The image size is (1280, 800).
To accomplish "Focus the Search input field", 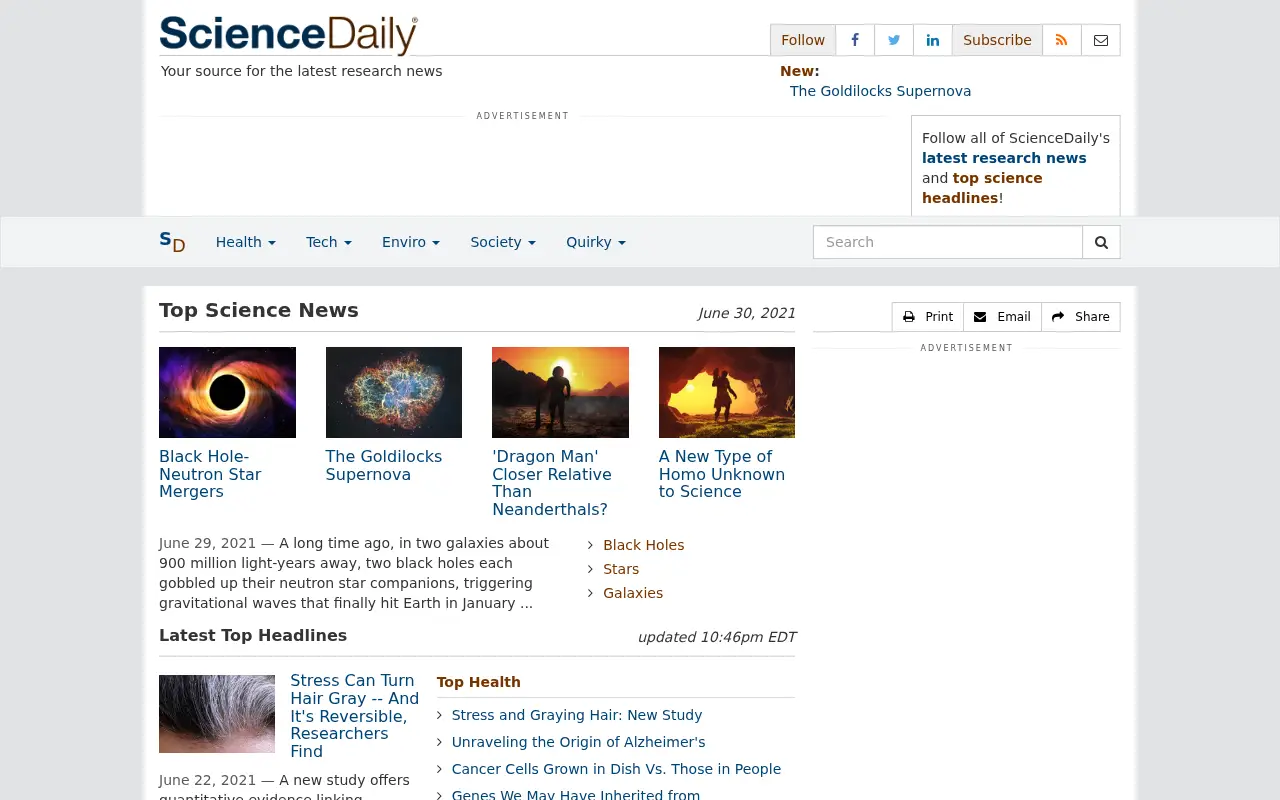I will coord(948,242).
